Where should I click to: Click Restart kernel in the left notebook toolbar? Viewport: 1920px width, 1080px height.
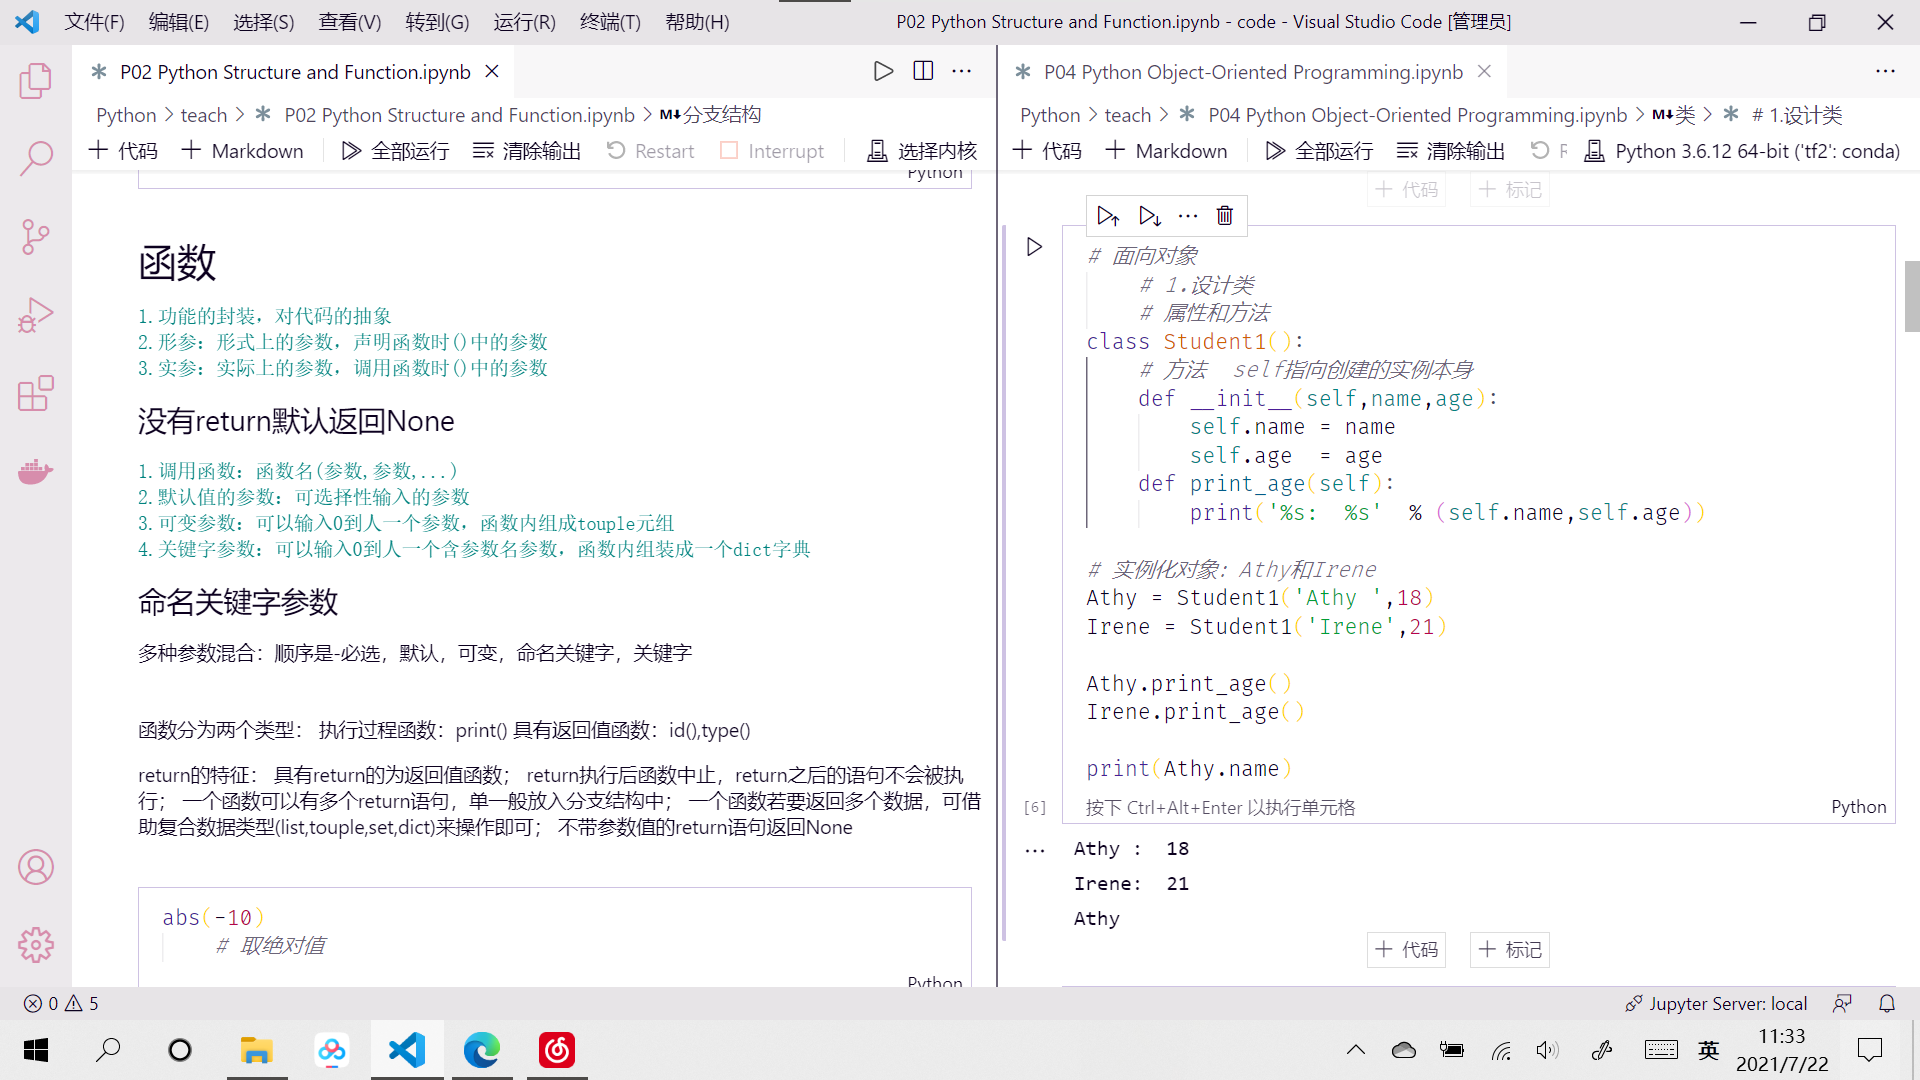650,150
